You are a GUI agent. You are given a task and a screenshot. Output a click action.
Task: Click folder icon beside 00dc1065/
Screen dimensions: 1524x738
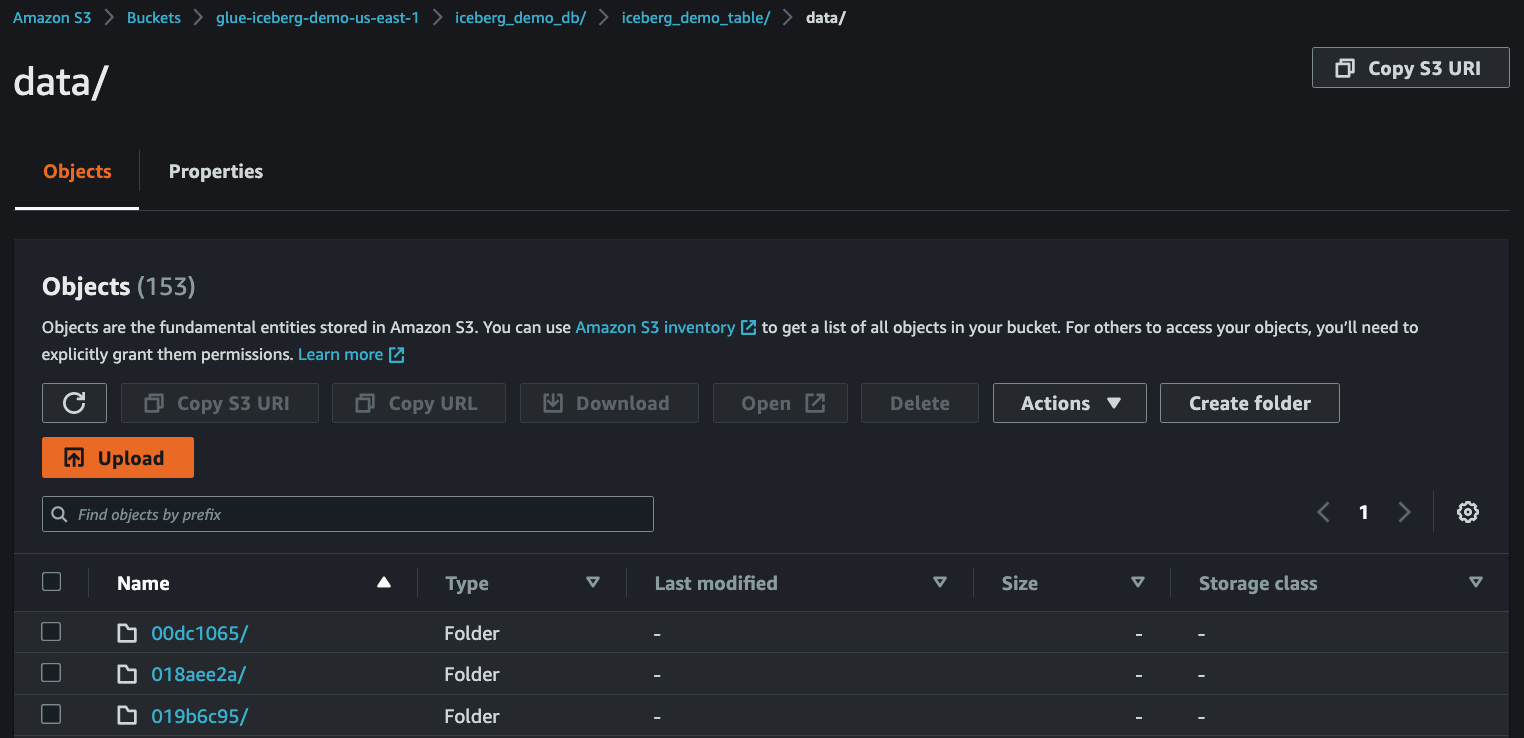[x=127, y=633]
